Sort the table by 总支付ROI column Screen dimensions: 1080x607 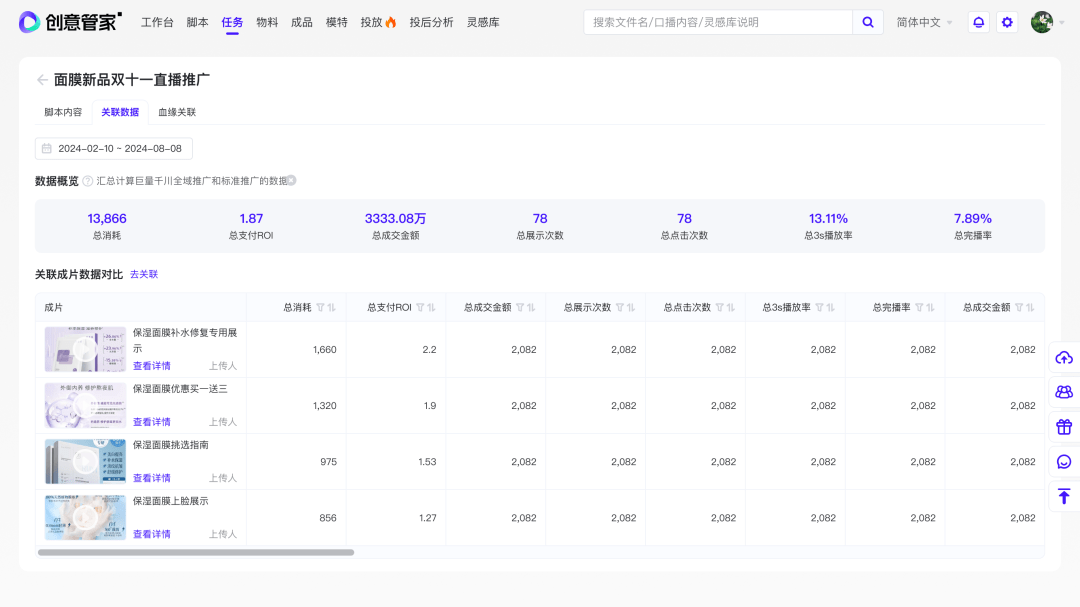(x=431, y=308)
